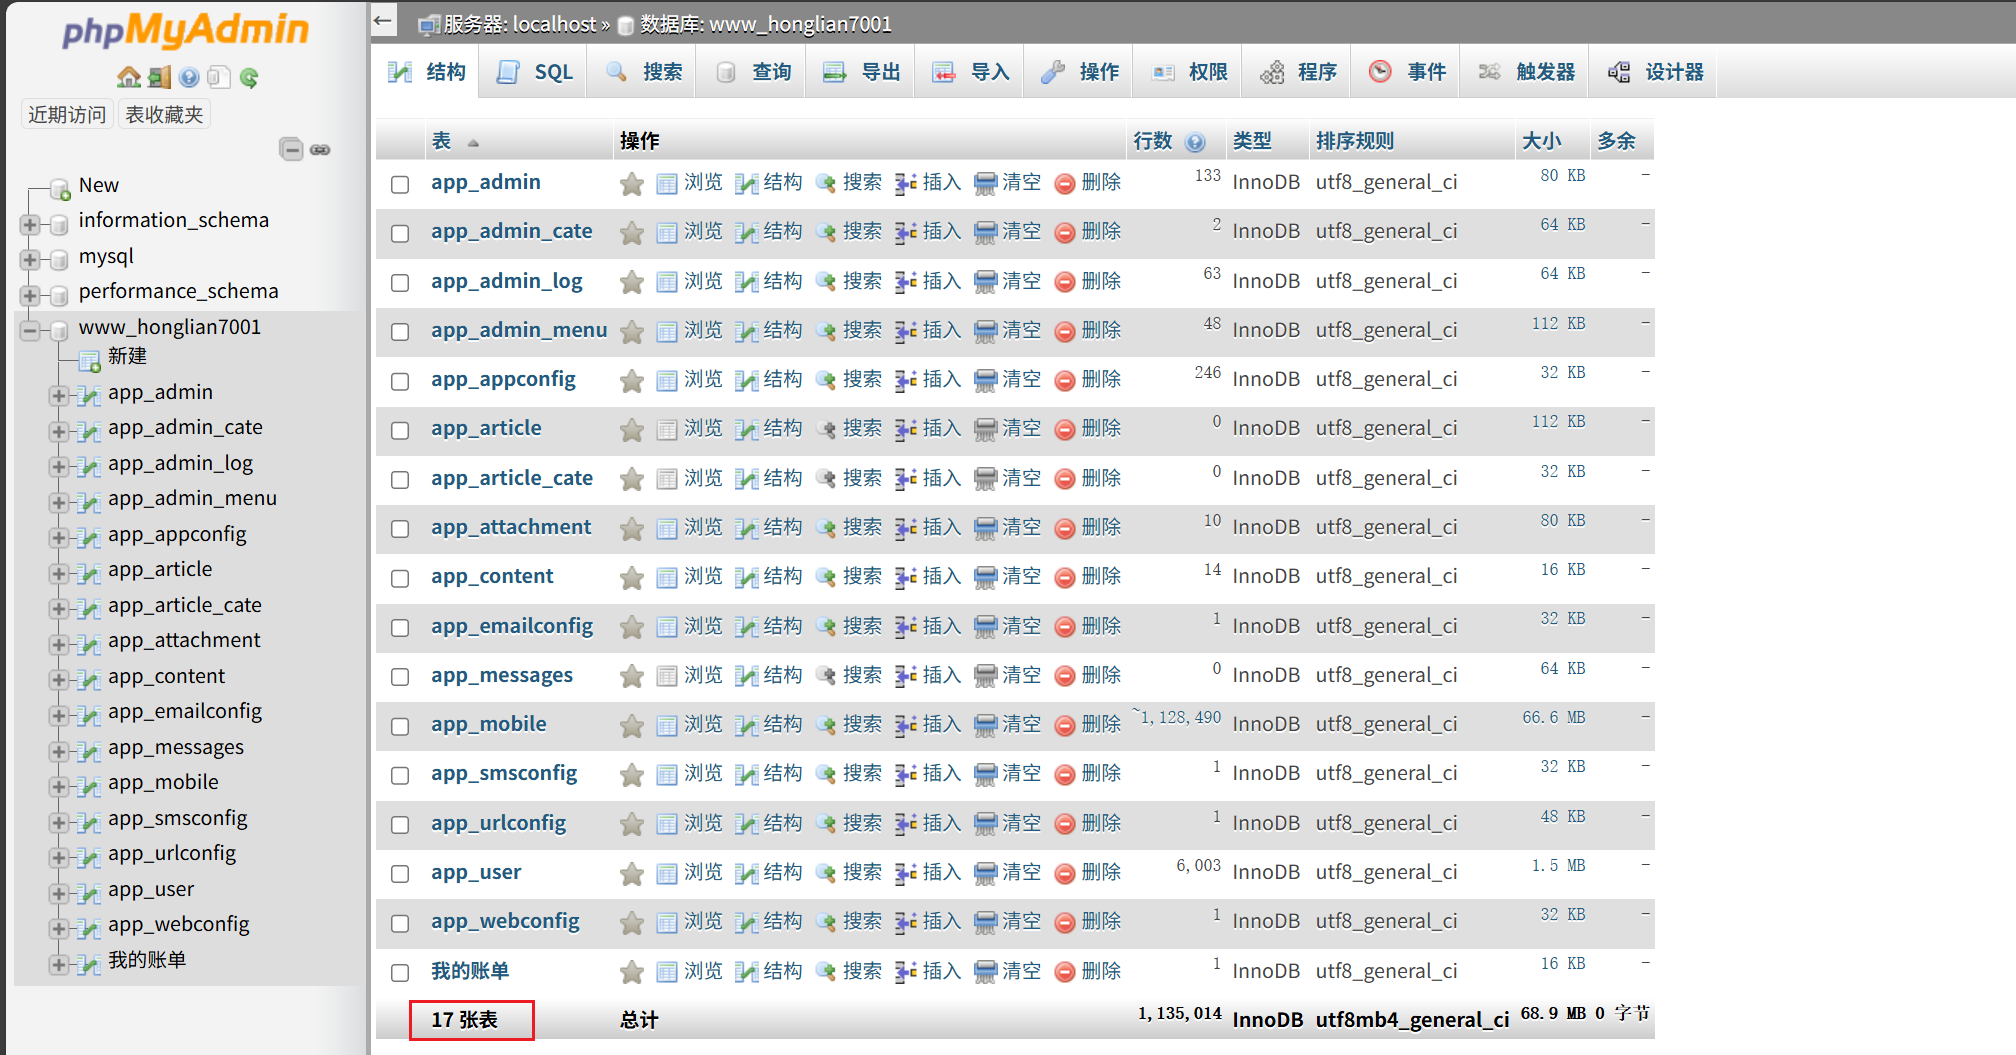Sort by the 表 column header

[441, 141]
